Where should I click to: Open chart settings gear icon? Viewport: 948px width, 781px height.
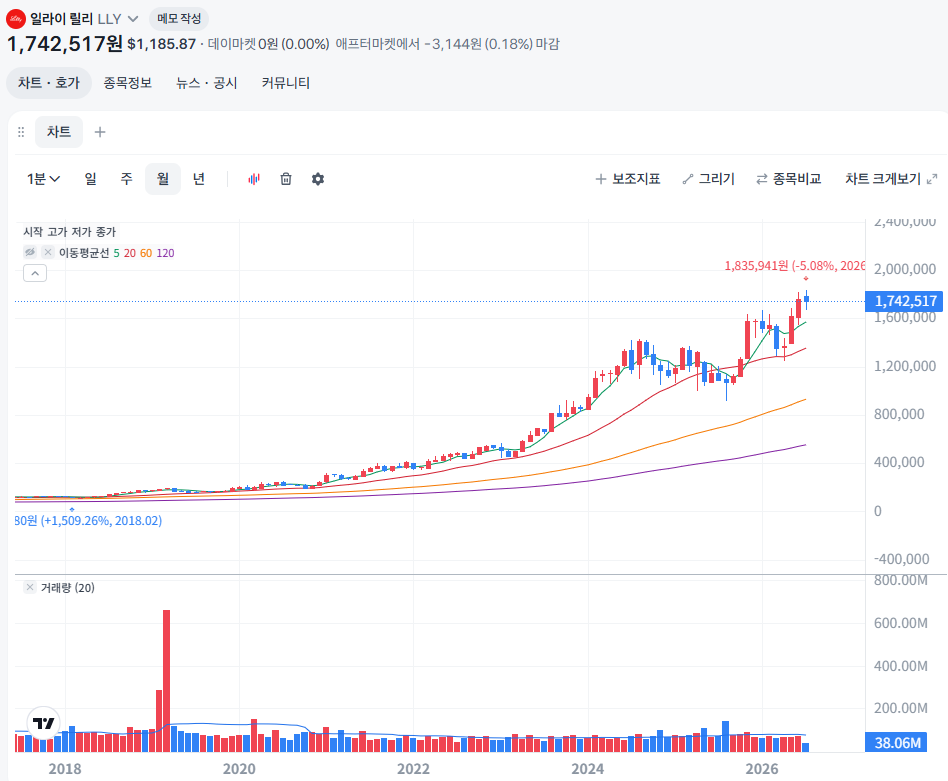click(318, 179)
